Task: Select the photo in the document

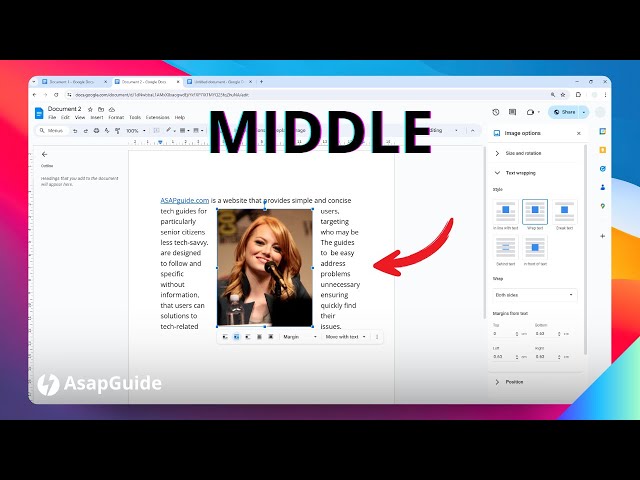Action: [265, 268]
